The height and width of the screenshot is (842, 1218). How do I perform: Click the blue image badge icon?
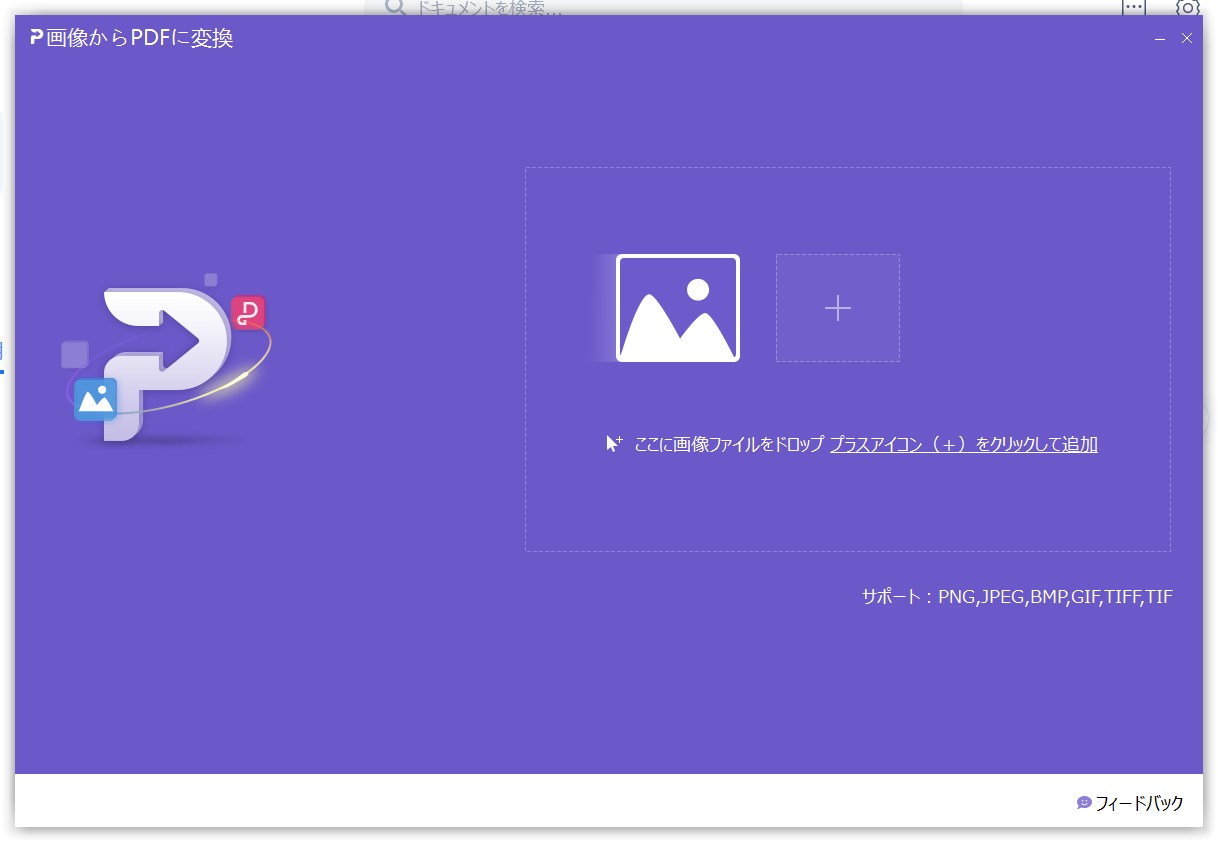tap(96, 400)
